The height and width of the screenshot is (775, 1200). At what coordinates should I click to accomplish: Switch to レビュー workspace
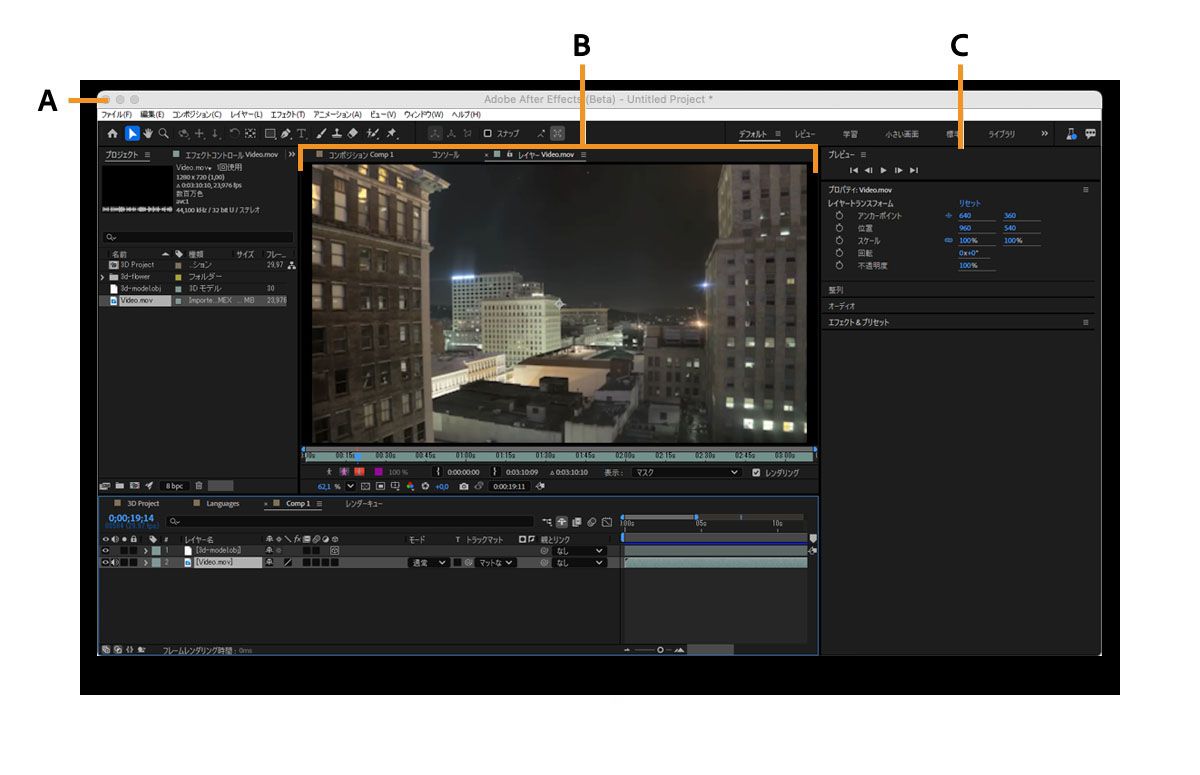click(x=805, y=133)
